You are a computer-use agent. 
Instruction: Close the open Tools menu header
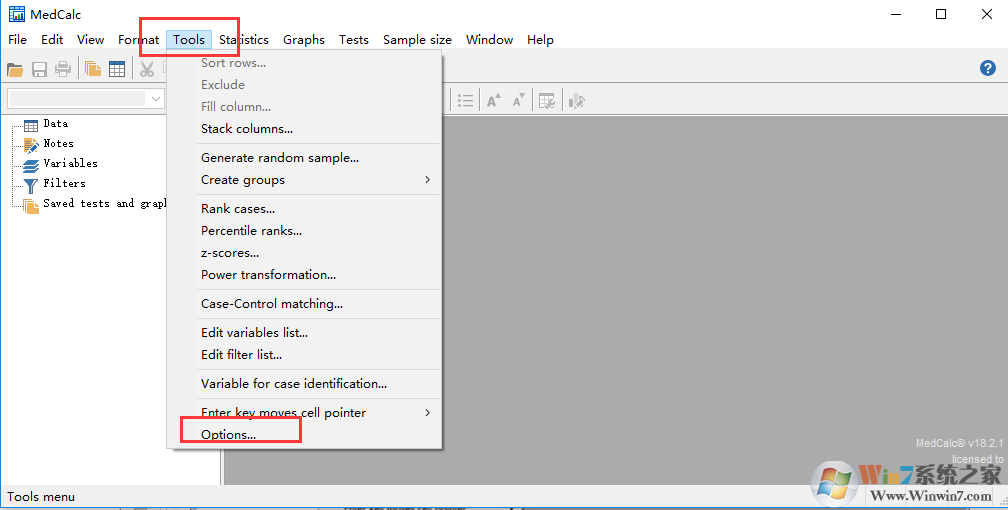[x=188, y=40]
